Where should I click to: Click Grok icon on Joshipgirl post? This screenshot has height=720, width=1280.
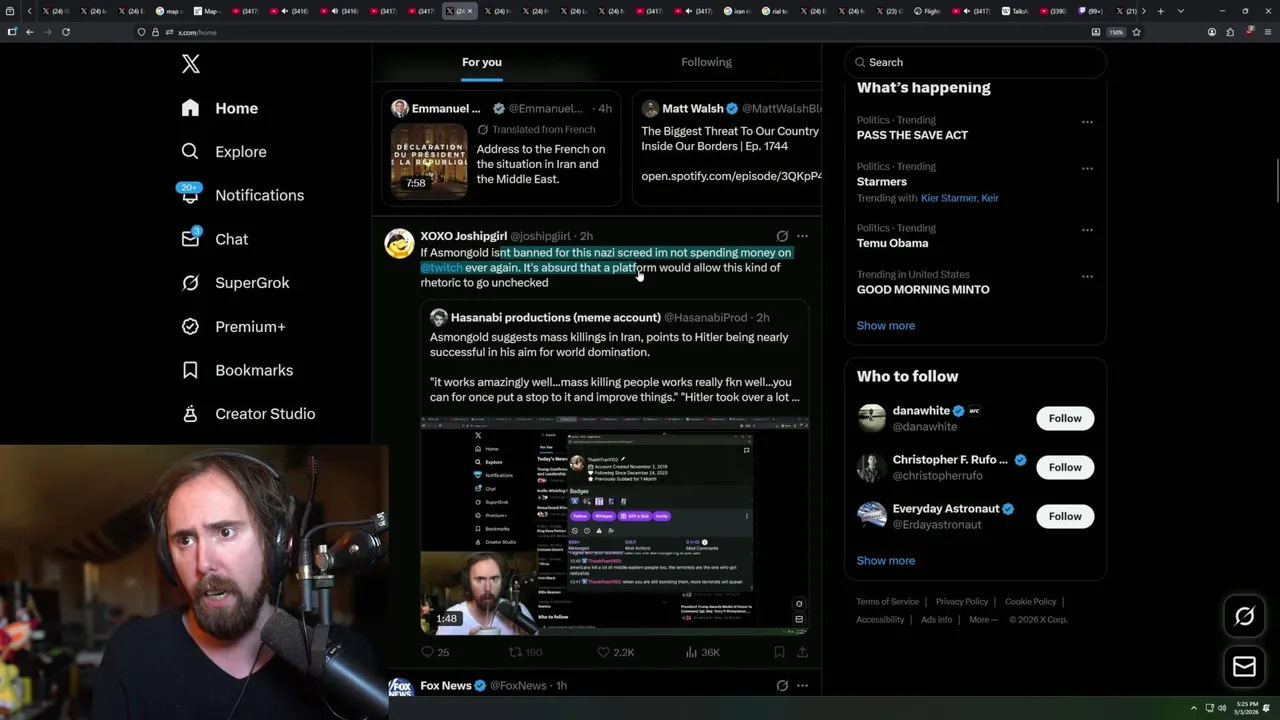[782, 236]
